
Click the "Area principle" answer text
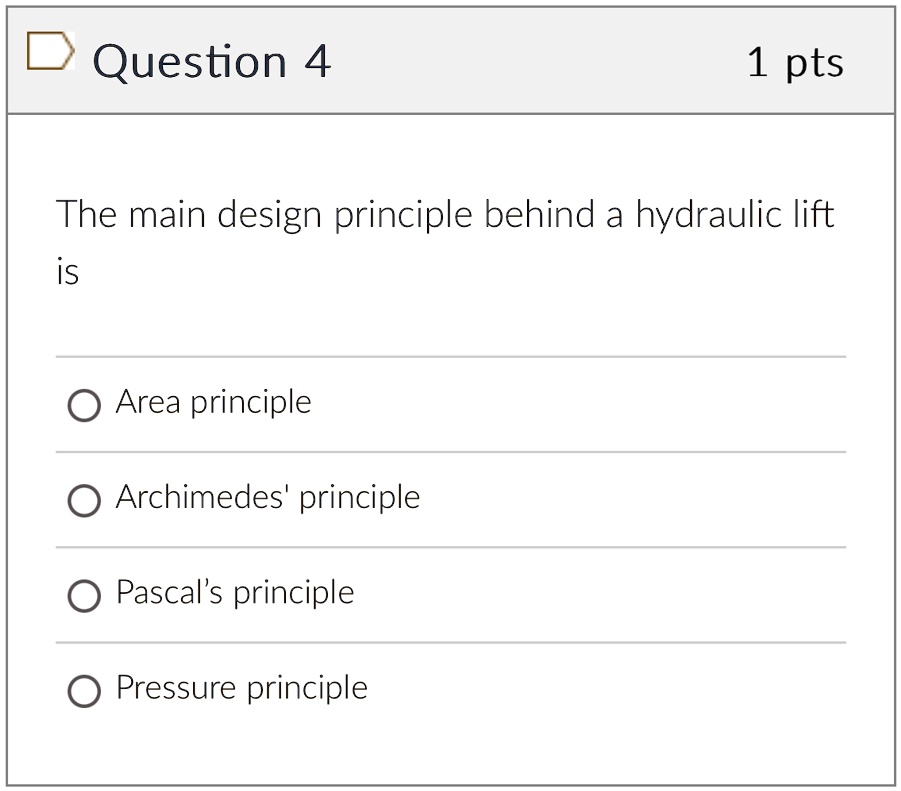pyautogui.click(x=213, y=402)
